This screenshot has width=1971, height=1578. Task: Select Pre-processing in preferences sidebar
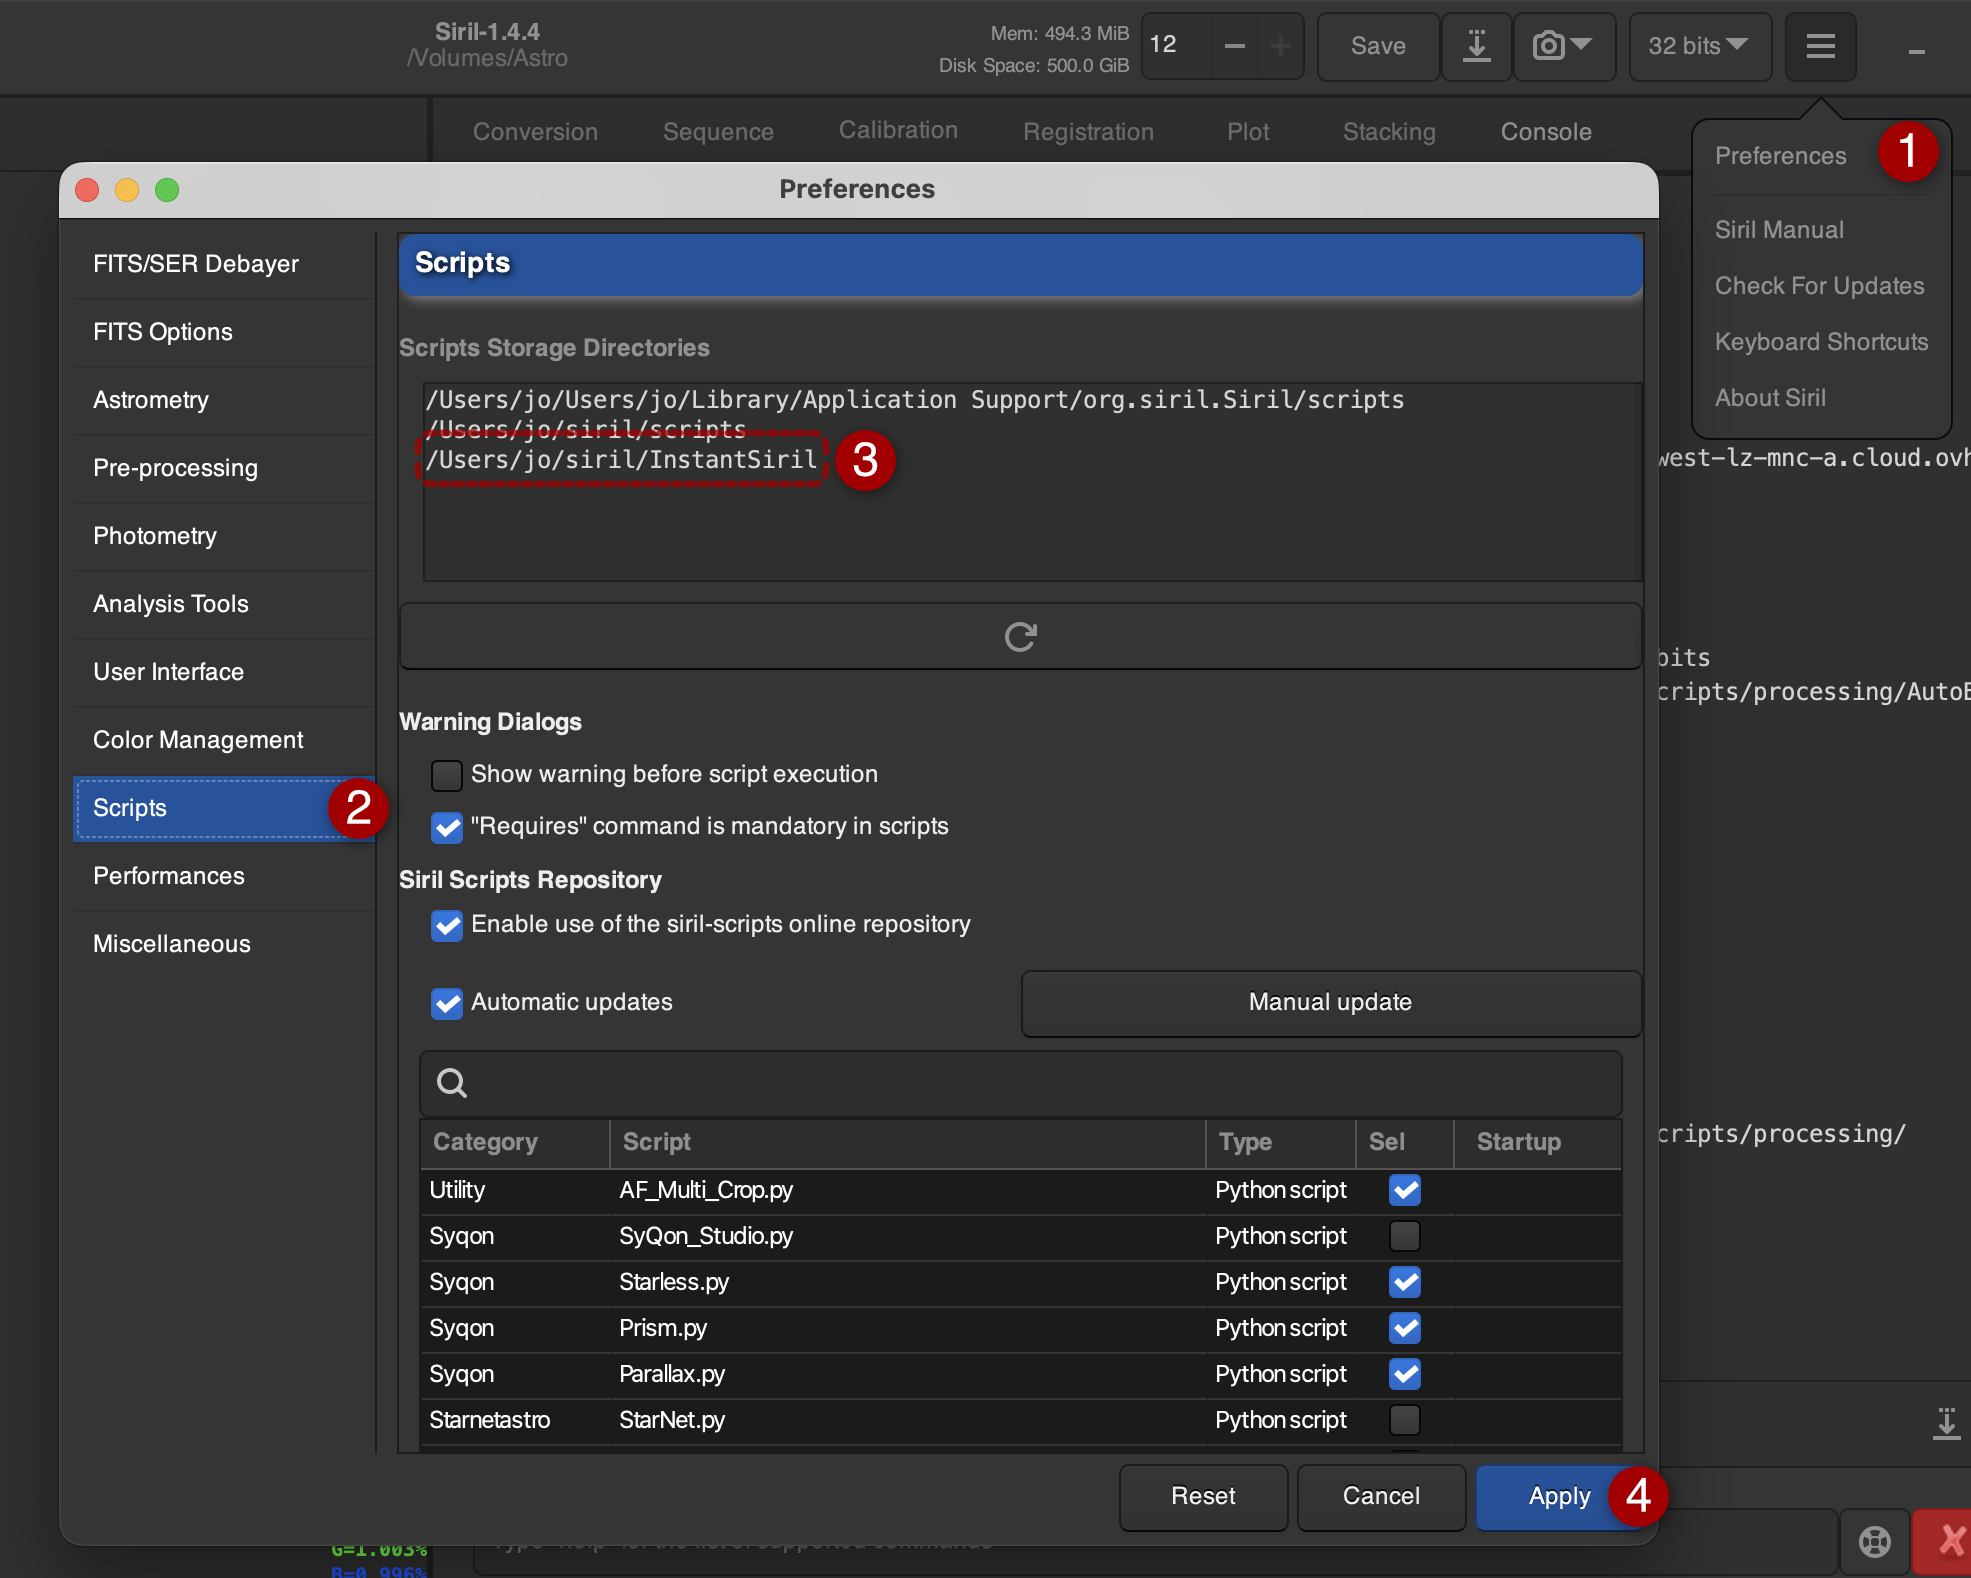pyautogui.click(x=224, y=468)
